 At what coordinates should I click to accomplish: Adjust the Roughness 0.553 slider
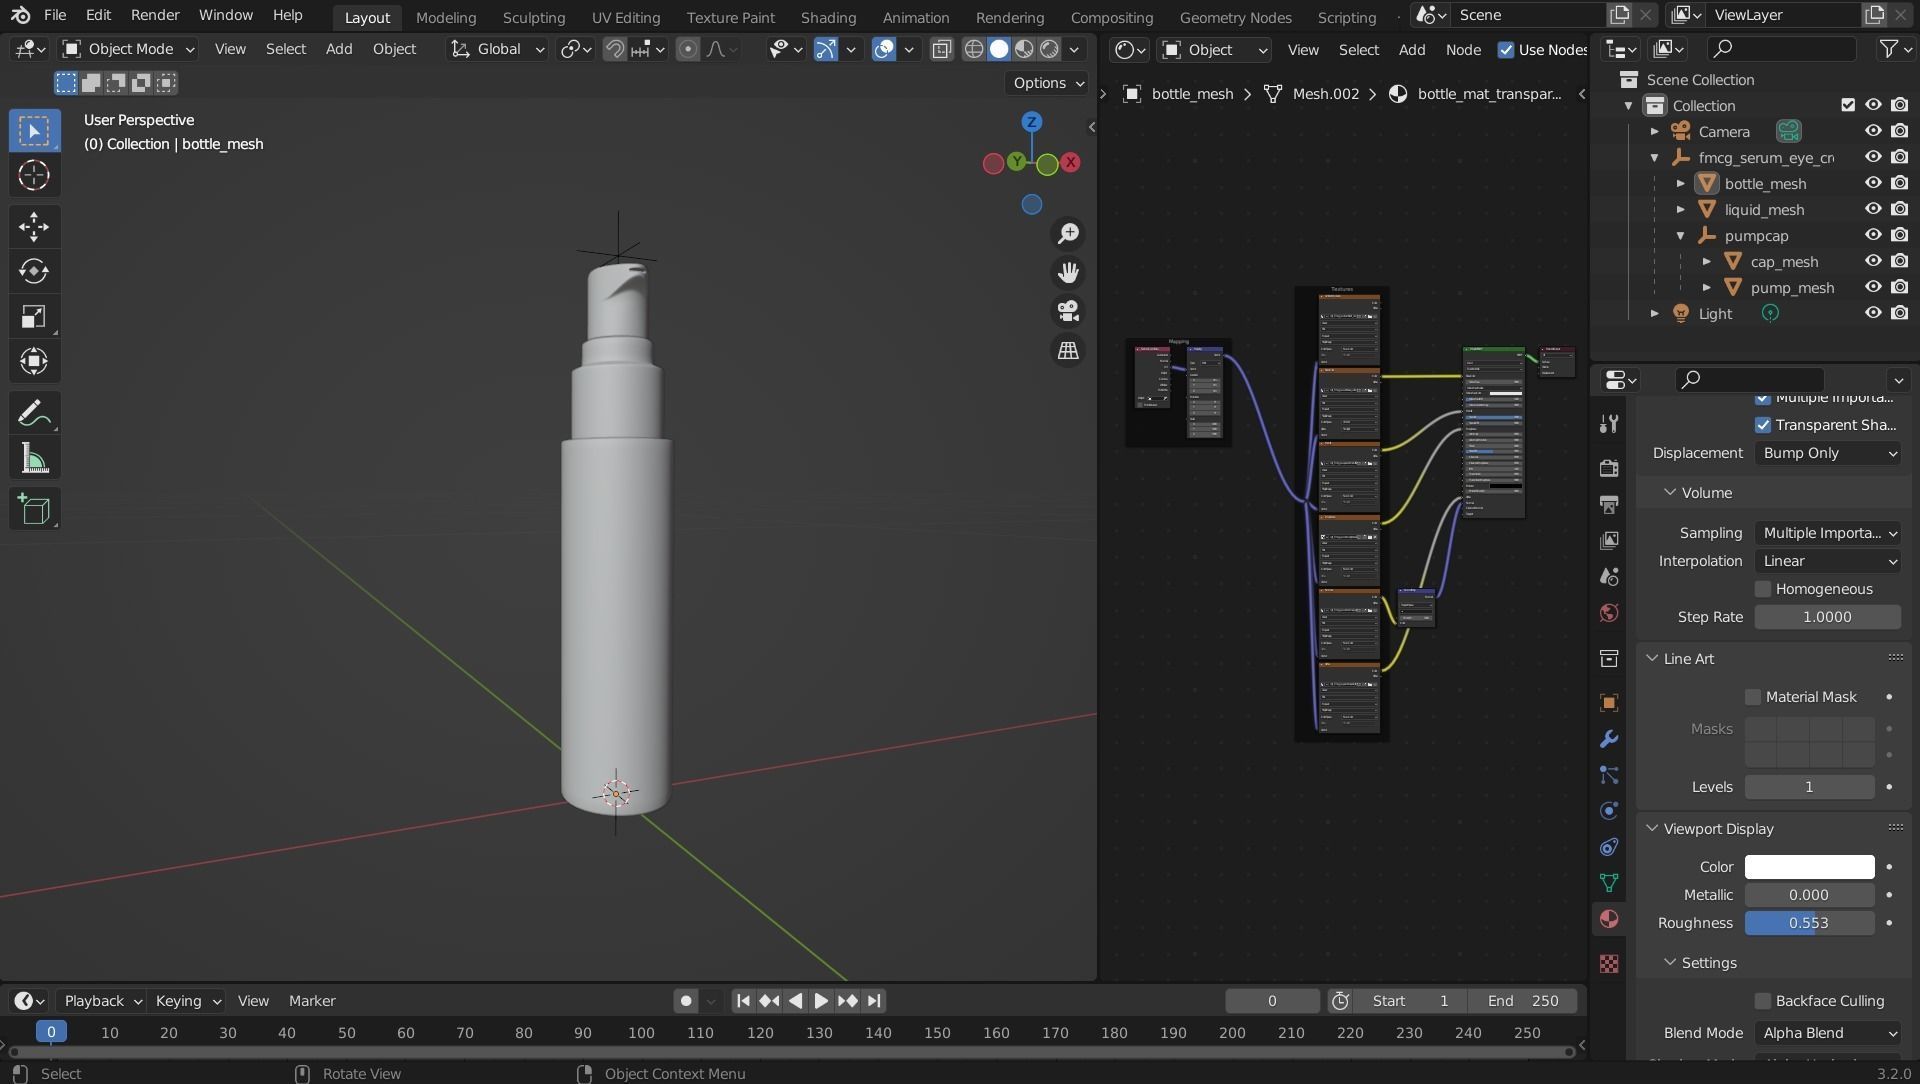(1809, 923)
